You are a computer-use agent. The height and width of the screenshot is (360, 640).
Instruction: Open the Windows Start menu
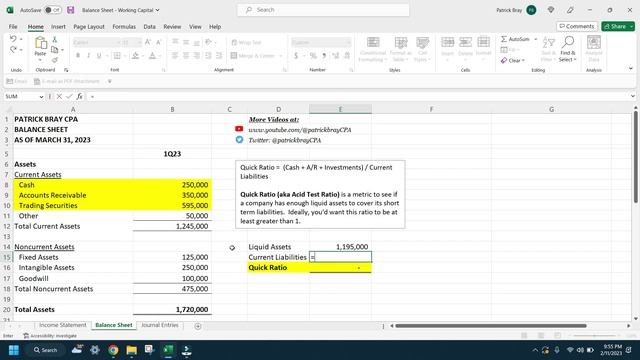[14, 350]
